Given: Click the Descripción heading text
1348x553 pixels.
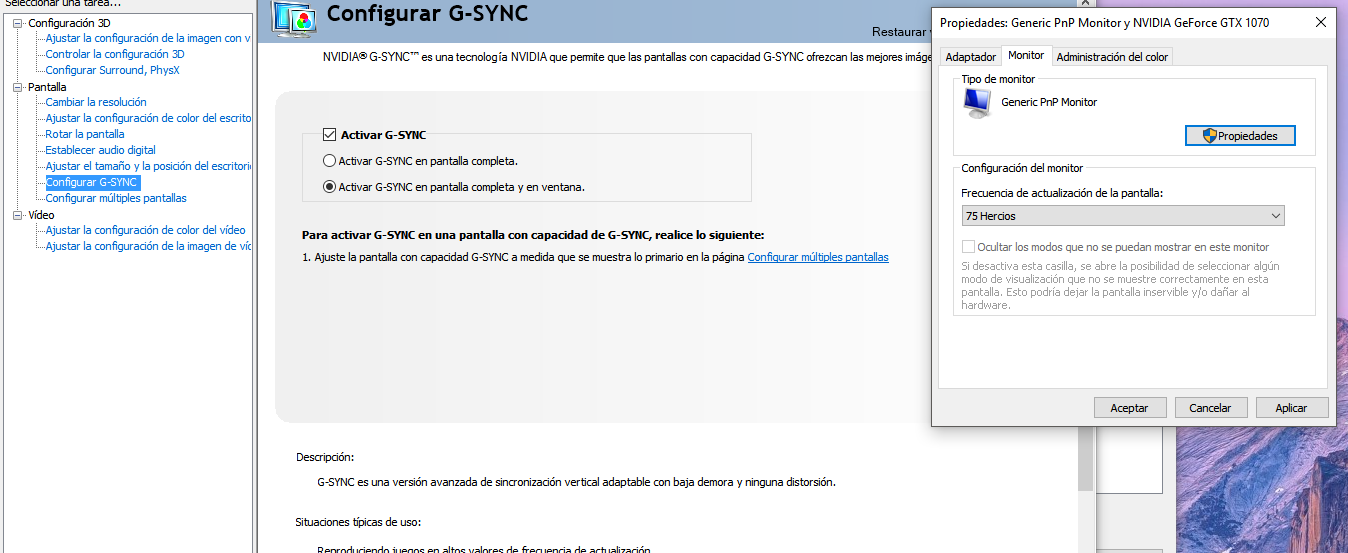Looking at the screenshot, I should [x=325, y=457].
